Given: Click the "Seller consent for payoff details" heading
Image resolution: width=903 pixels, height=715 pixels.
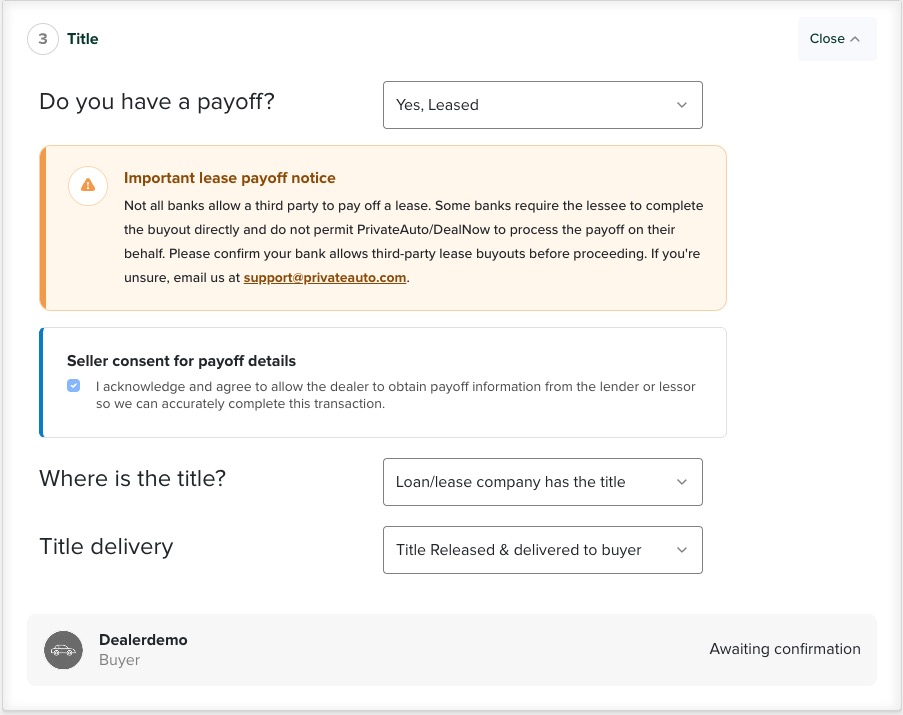Looking at the screenshot, I should coord(181,361).
